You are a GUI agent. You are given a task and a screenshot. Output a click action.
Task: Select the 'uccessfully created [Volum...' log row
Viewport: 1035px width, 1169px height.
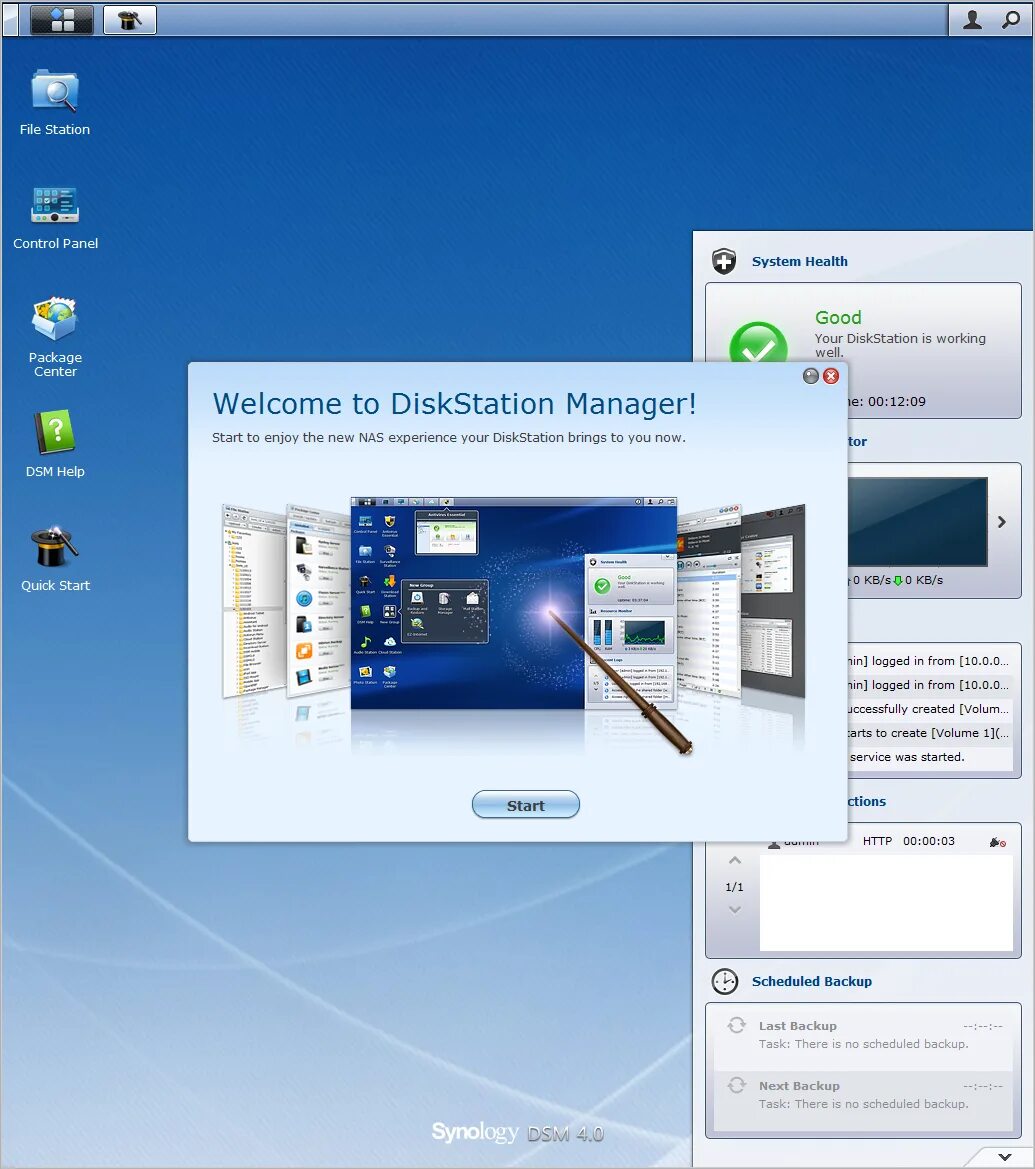[x=929, y=708]
